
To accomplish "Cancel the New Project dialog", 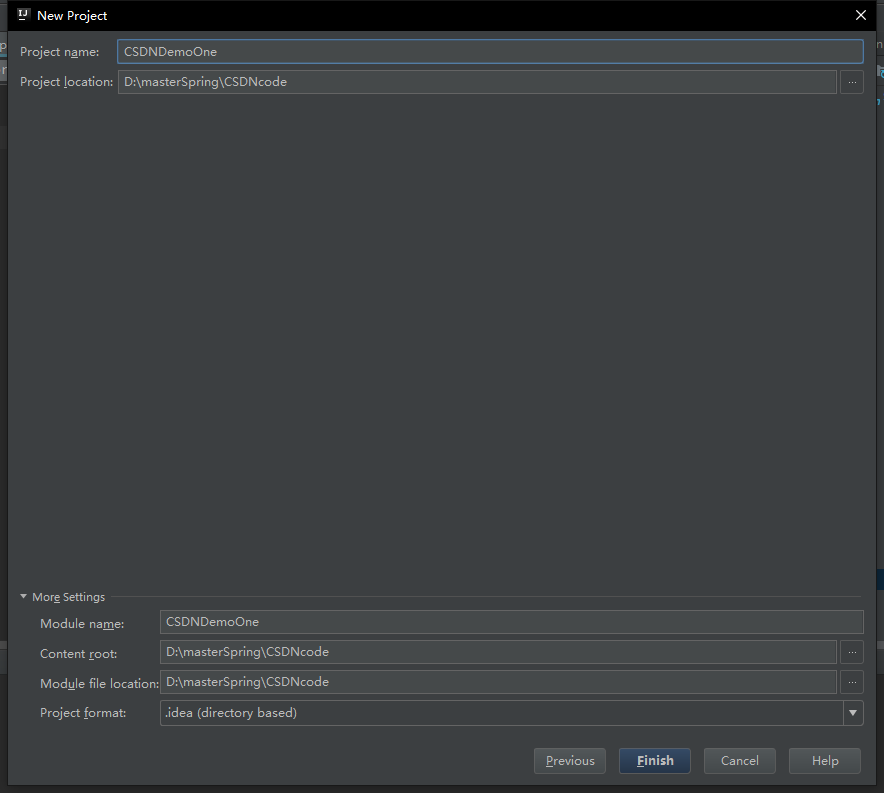I will point(740,761).
